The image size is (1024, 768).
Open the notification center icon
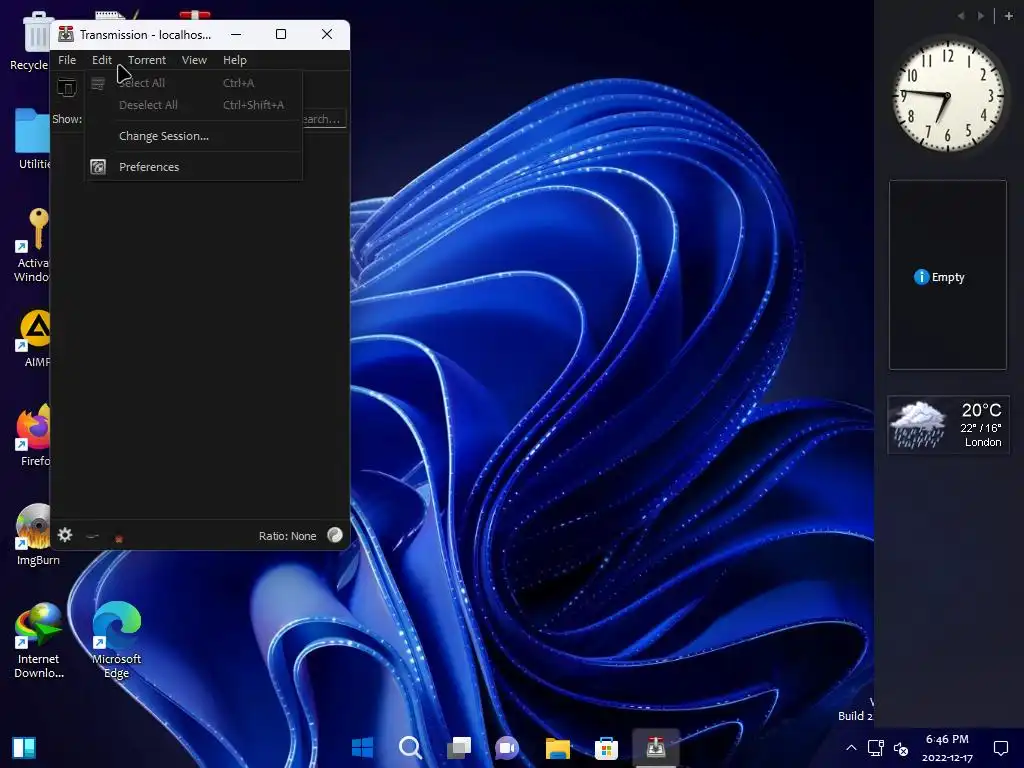point(1000,748)
